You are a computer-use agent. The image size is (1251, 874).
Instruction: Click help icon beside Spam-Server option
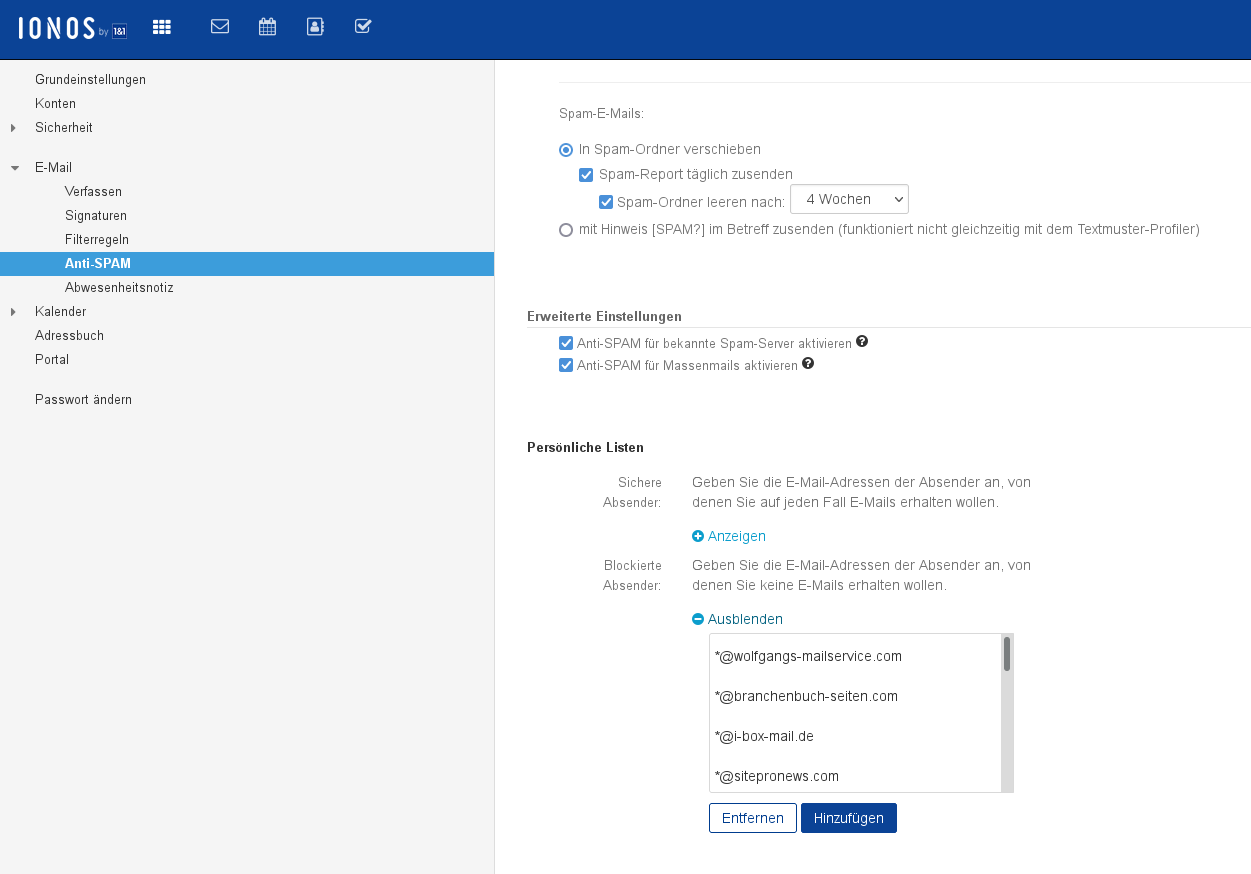tap(862, 341)
